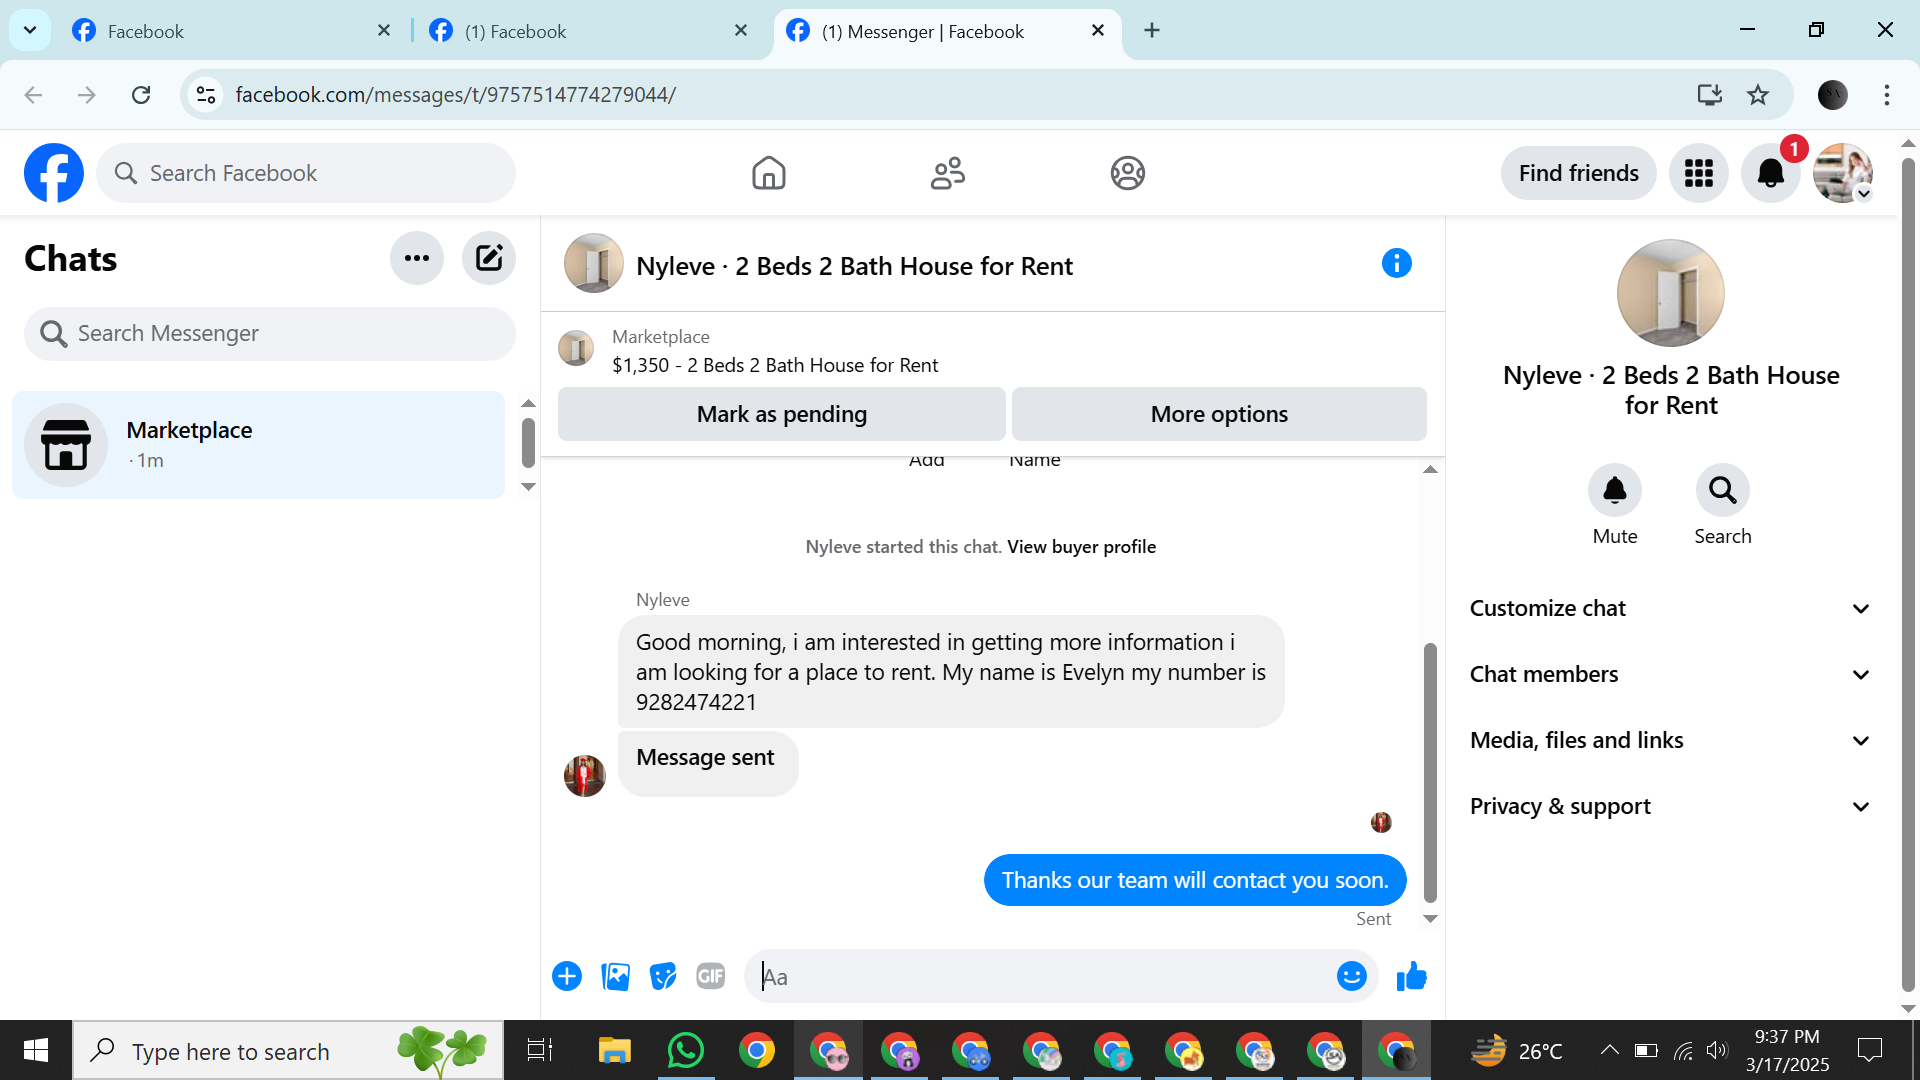The width and height of the screenshot is (1920, 1080).
Task: Open the Windows Start menu
Action: point(36,1050)
